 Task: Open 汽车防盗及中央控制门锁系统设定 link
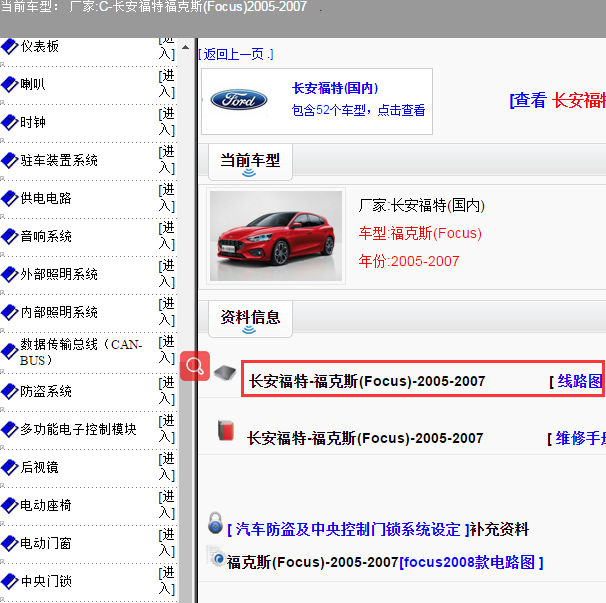(x=348, y=529)
